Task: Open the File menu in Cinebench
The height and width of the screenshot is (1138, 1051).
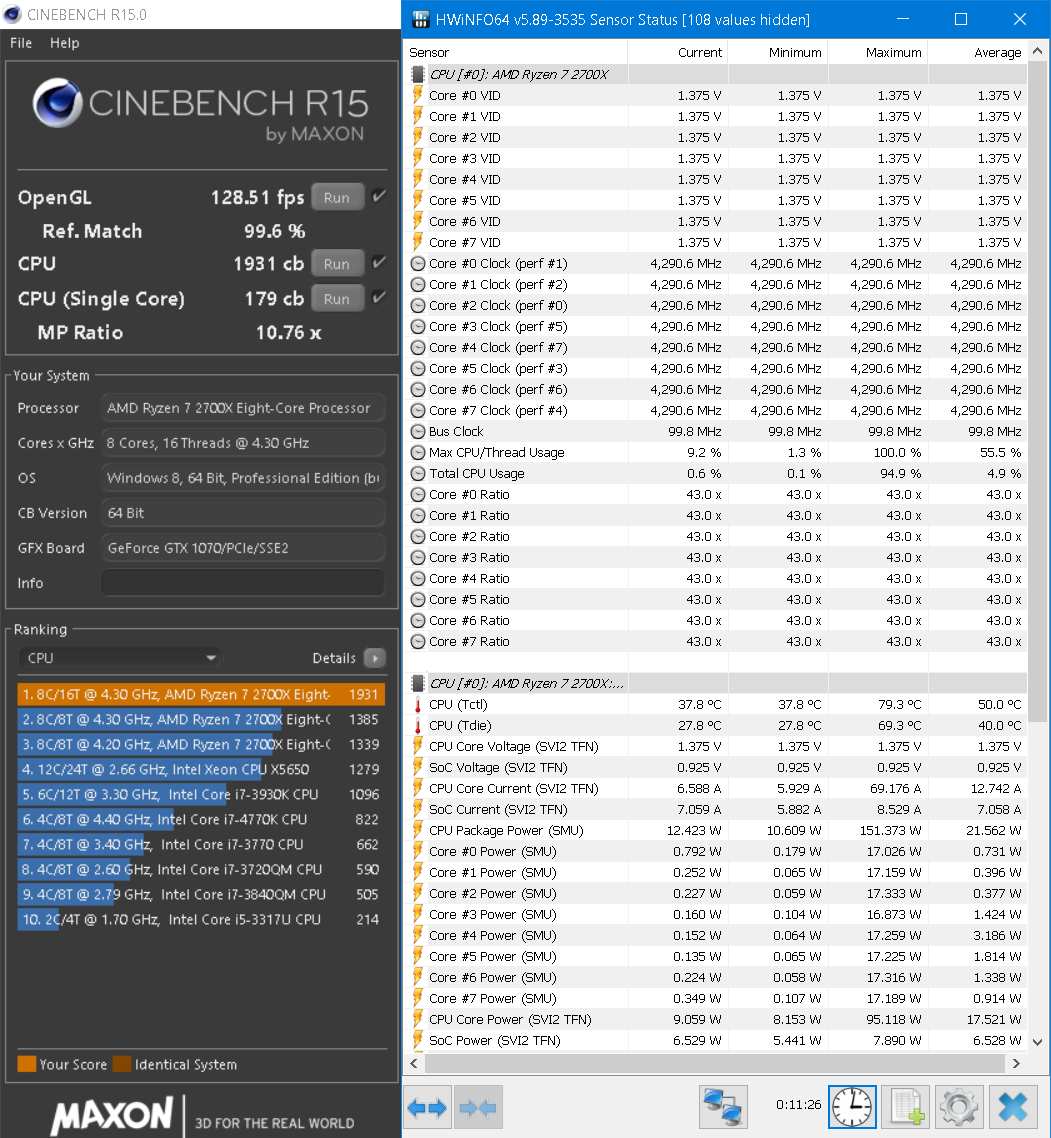Action: pos(21,43)
